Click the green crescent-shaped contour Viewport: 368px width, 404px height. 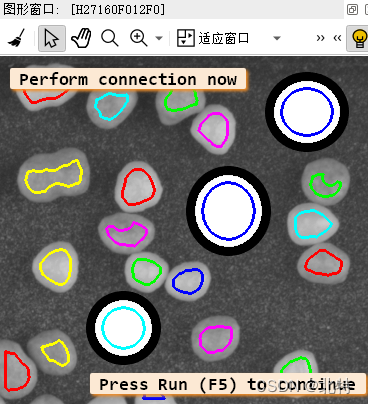pos(325,185)
